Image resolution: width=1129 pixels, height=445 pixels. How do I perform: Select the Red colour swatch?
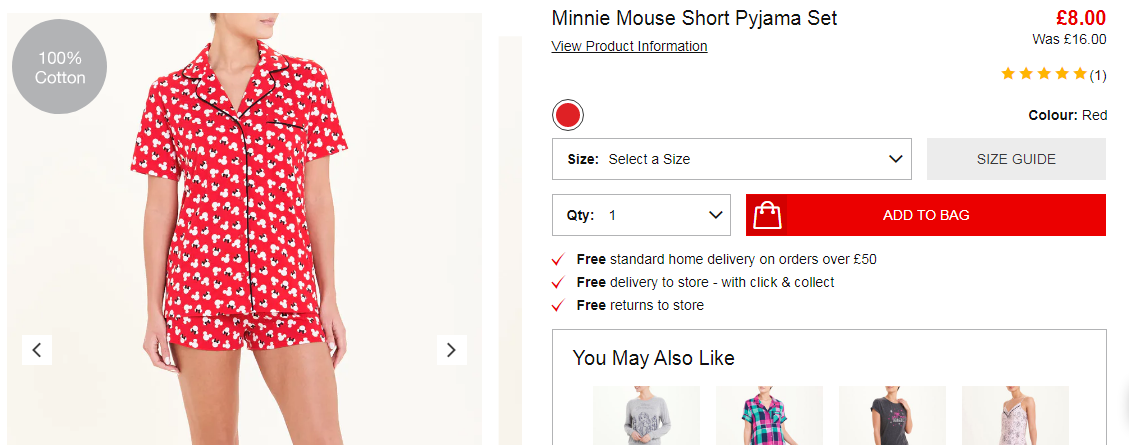click(567, 115)
